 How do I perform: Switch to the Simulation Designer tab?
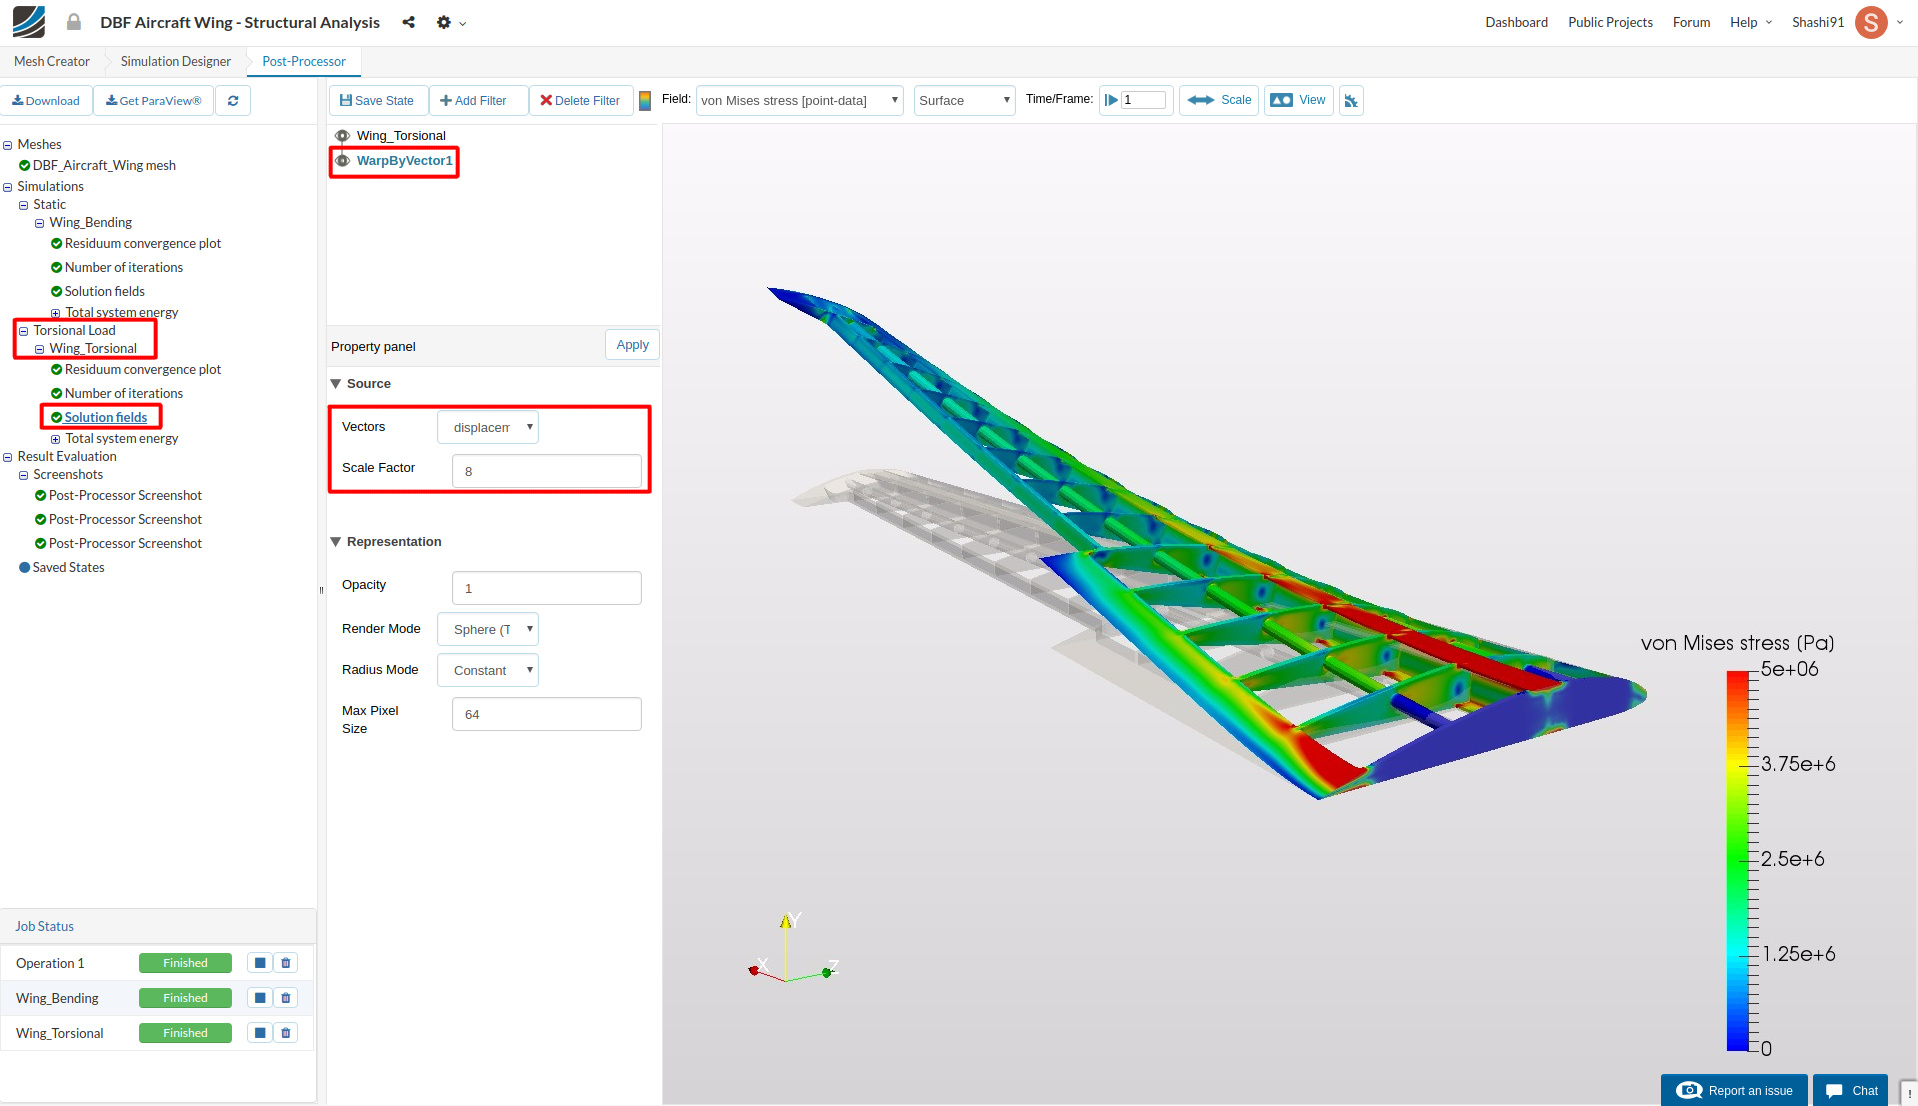[x=176, y=62]
